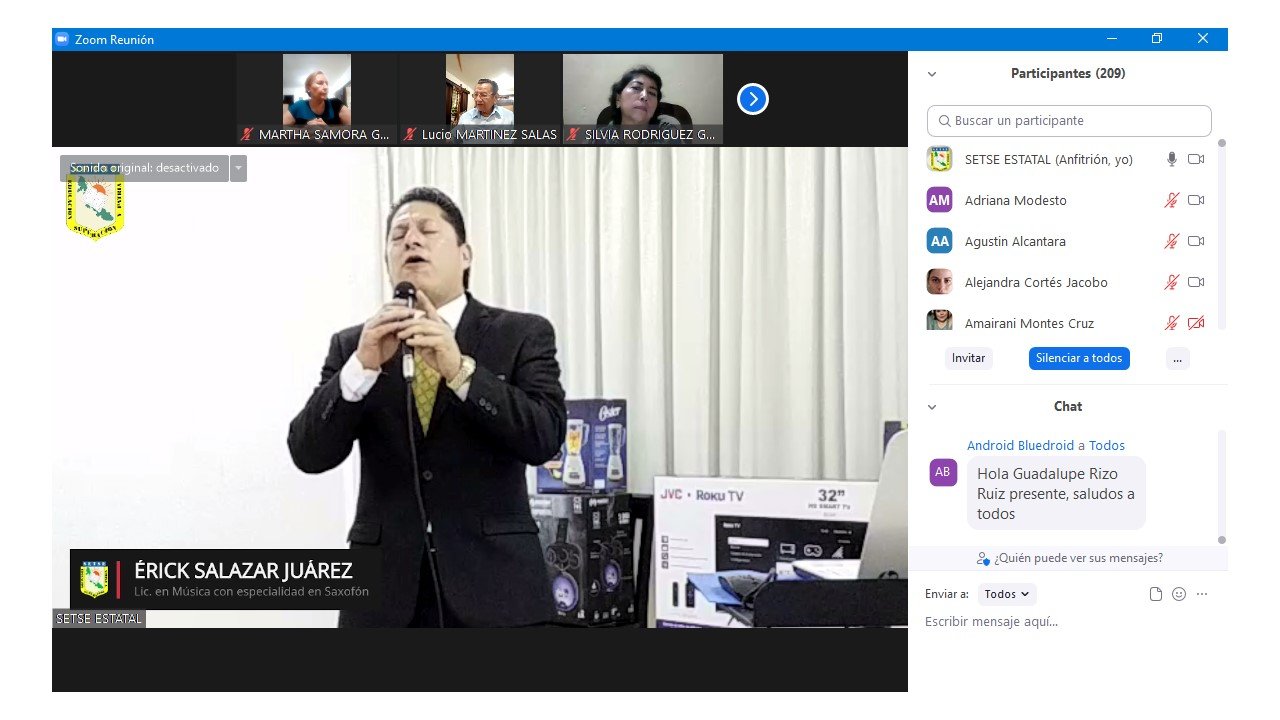Open the Sonido original dropdown arrow
1280x720 pixels.
click(238, 168)
